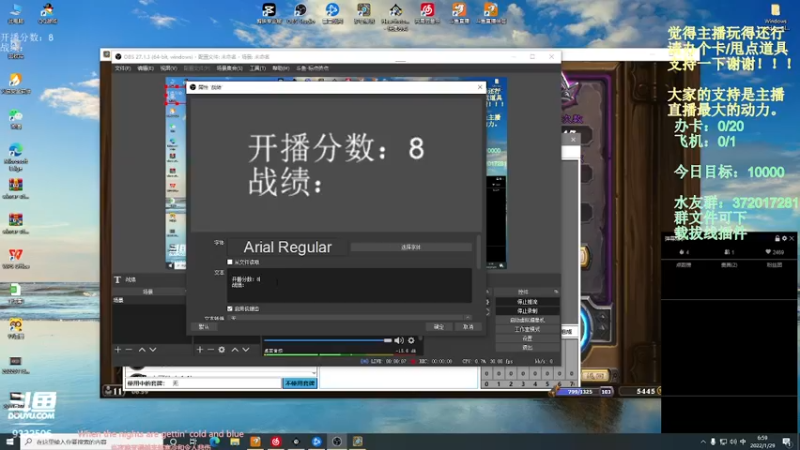Click inside the text content input box

click(x=349, y=286)
